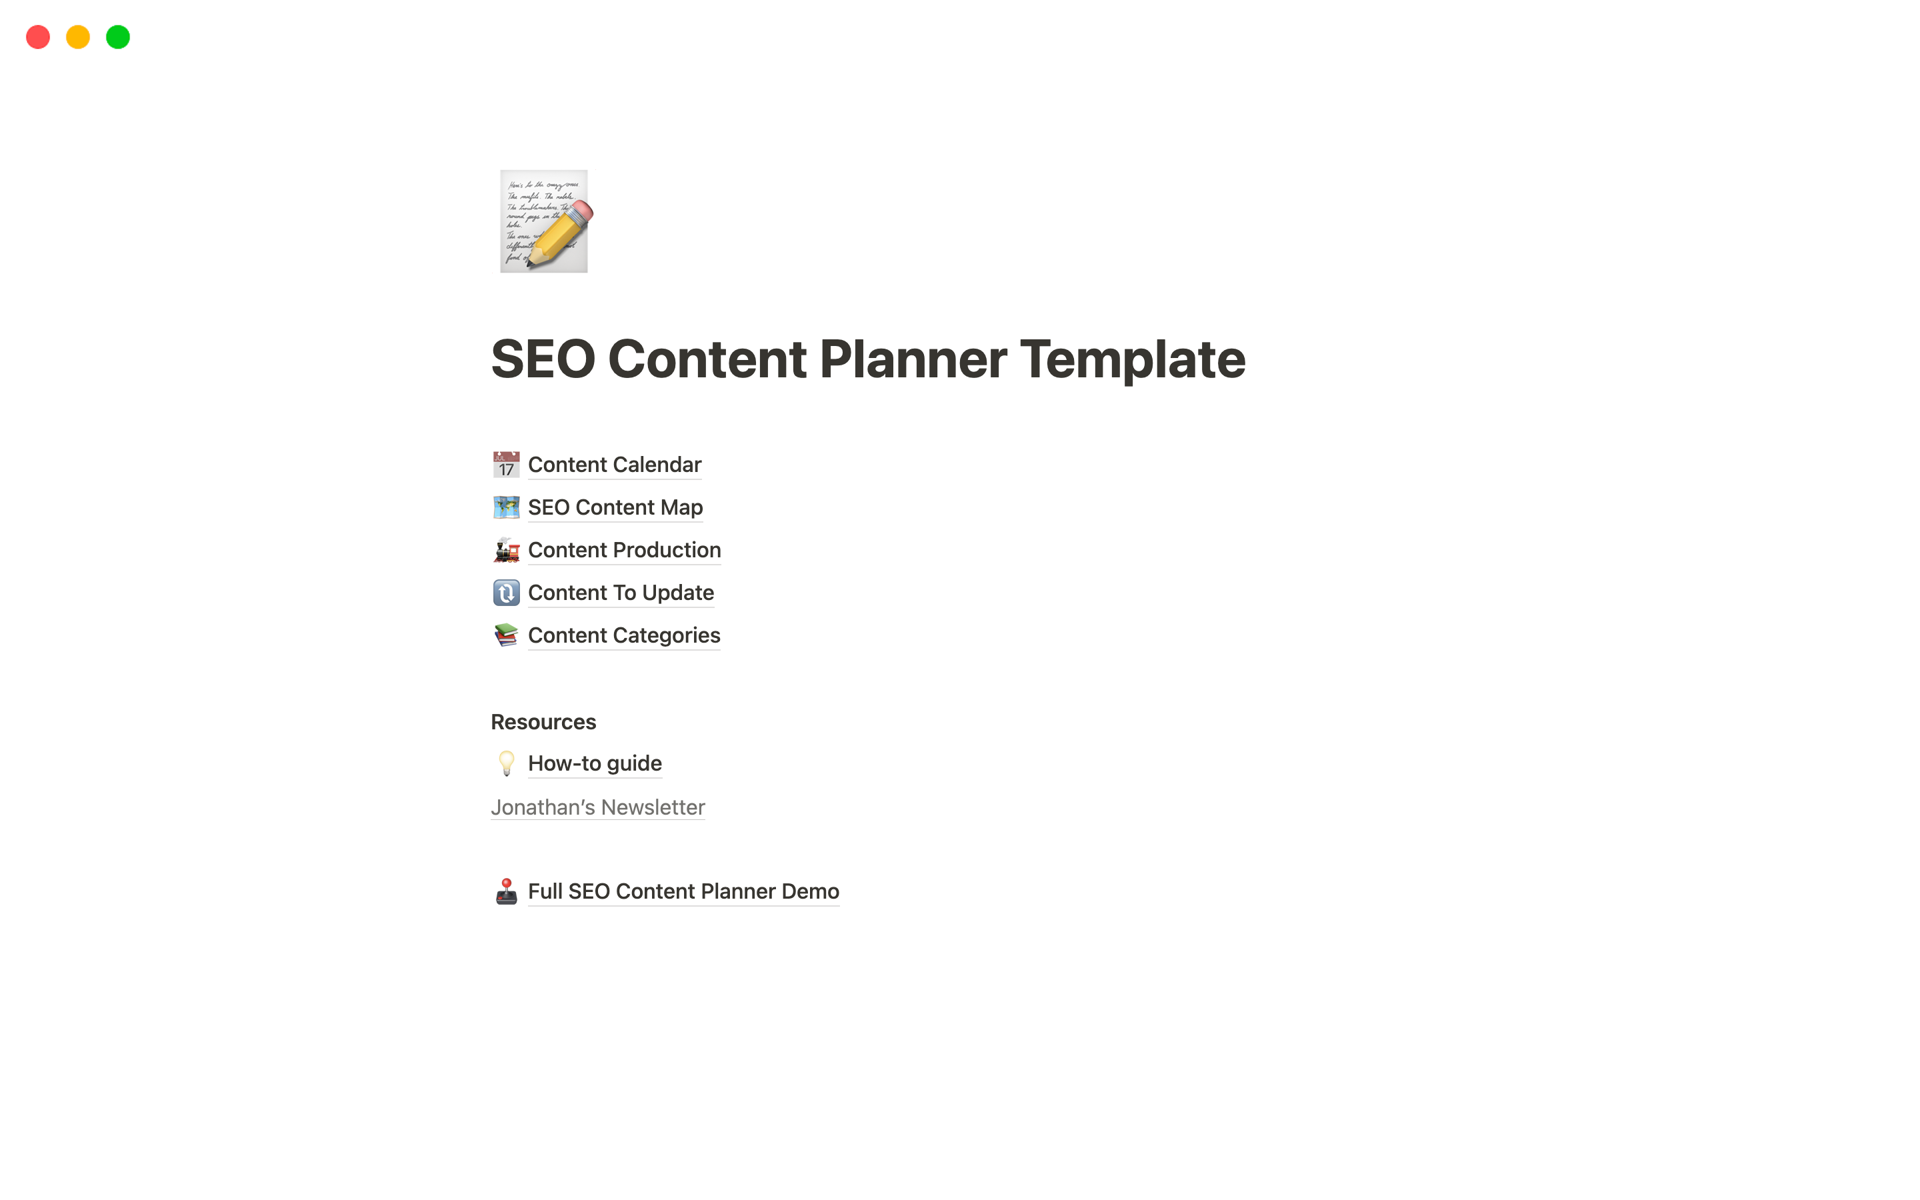Click the SEO Content Planner Template title
Image resolution: width=1920 pixels, height=1200 pixels.
868,357
